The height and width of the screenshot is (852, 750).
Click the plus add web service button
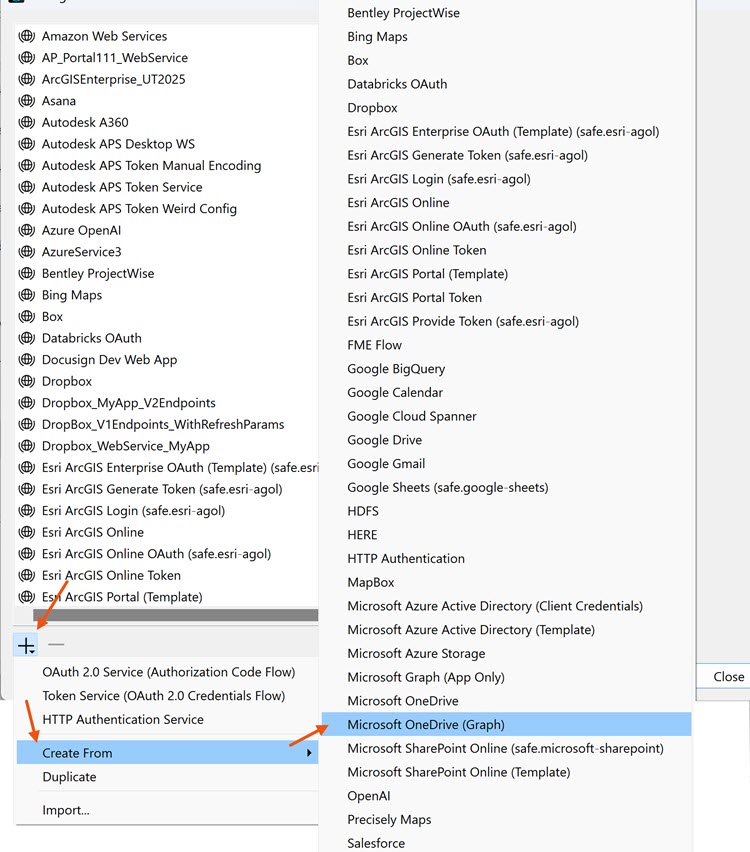coord(26,646)
